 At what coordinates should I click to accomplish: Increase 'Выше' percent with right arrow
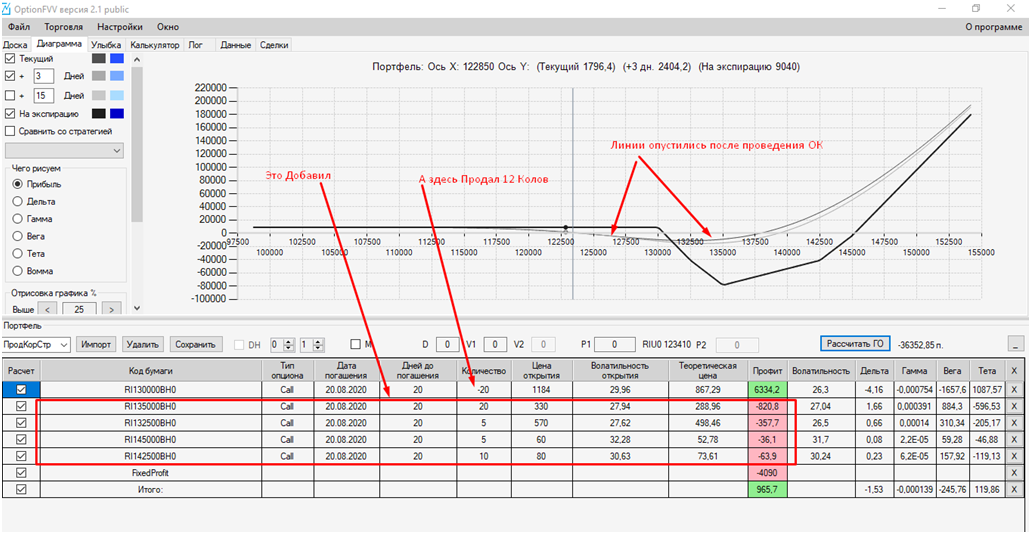click(112, 308)
